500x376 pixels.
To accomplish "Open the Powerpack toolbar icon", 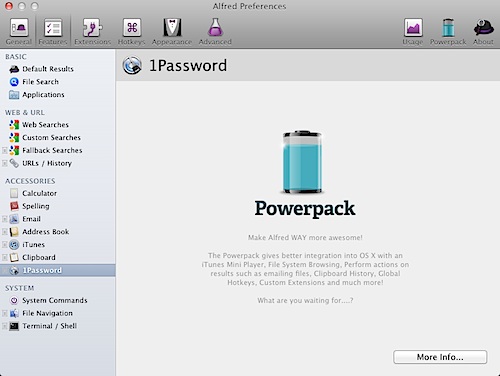I will click(x=448, y=32).
